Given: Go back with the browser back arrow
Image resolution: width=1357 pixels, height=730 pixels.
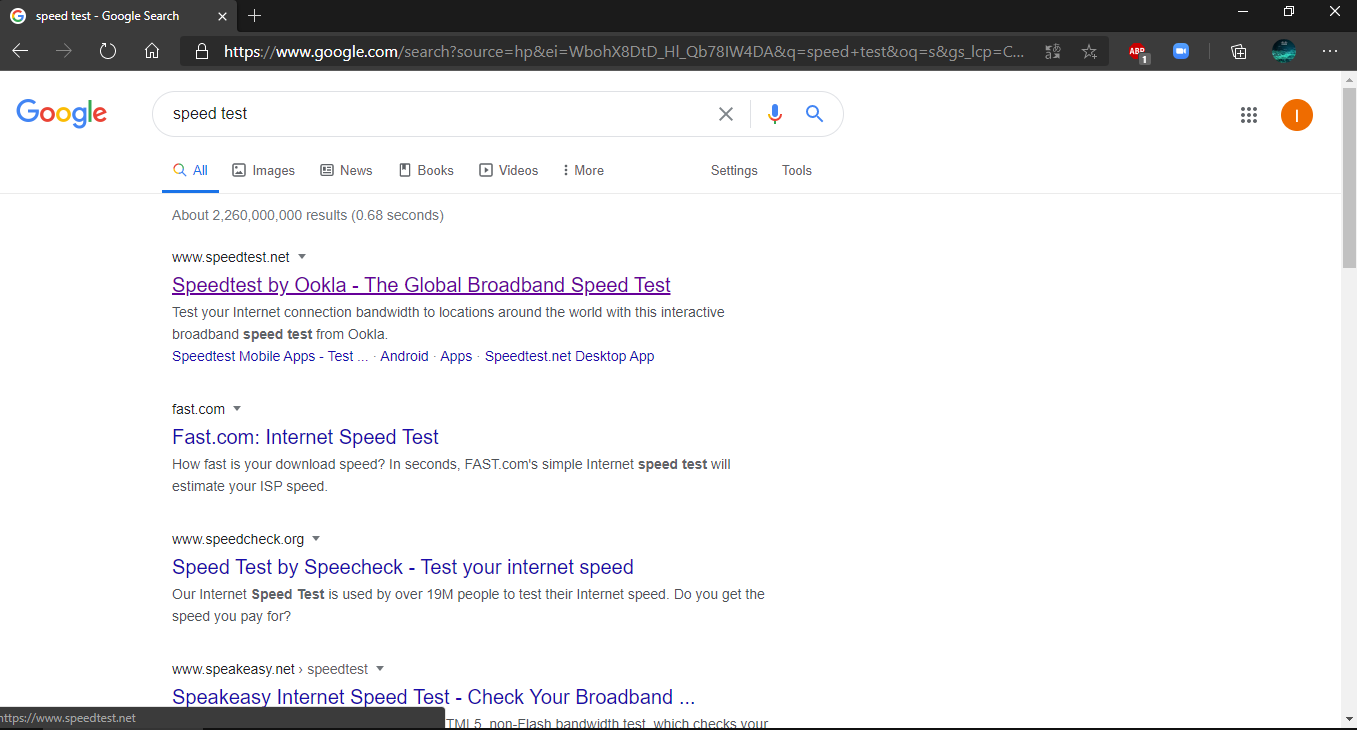Looking at the screenshot, I should click(20, 51).
